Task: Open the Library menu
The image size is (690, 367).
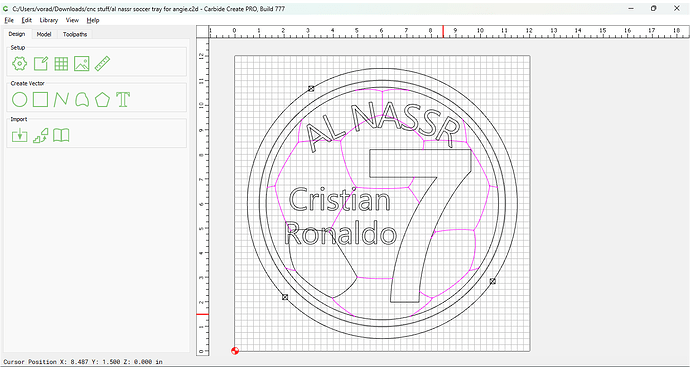Action: (x=48, y=20)
